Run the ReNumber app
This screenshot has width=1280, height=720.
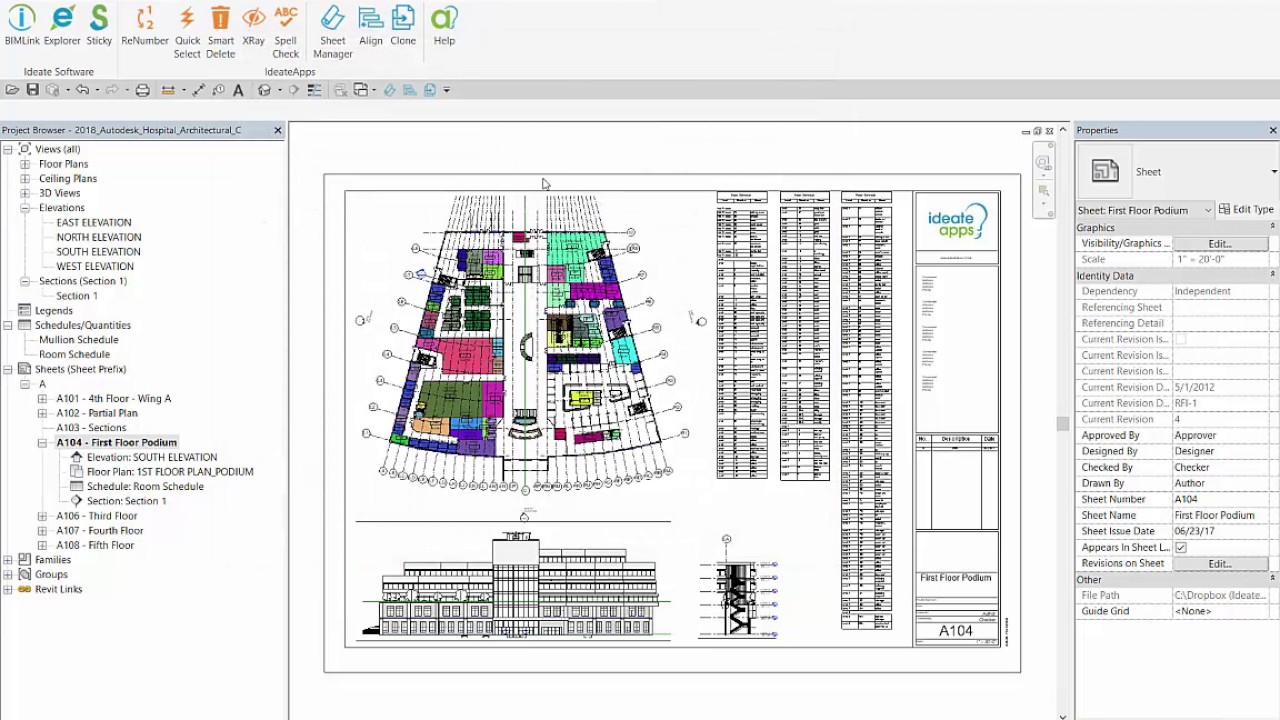(145, 26)
